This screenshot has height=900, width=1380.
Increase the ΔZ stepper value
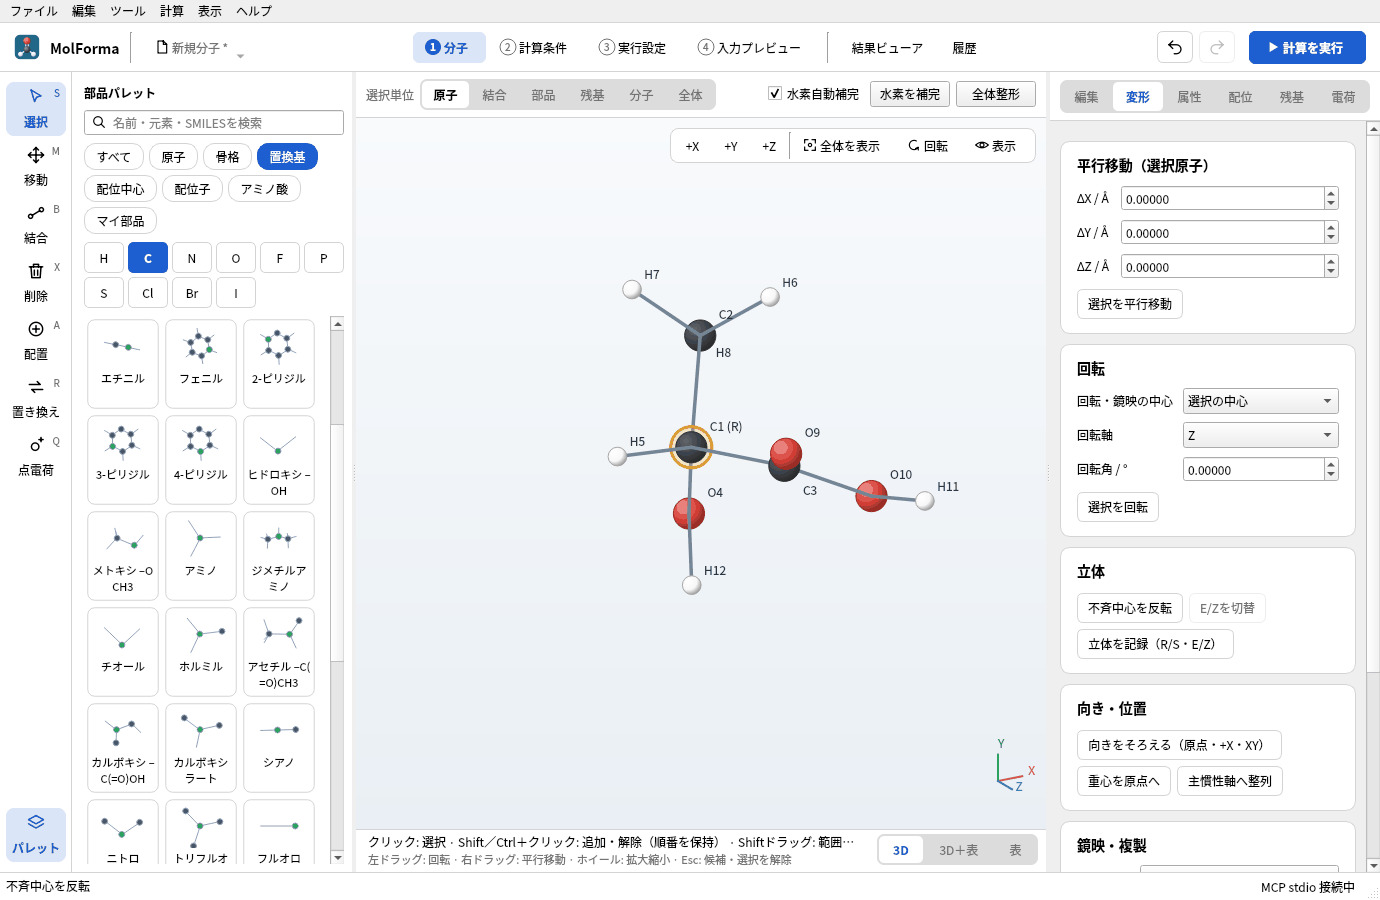click(1331, 262)
